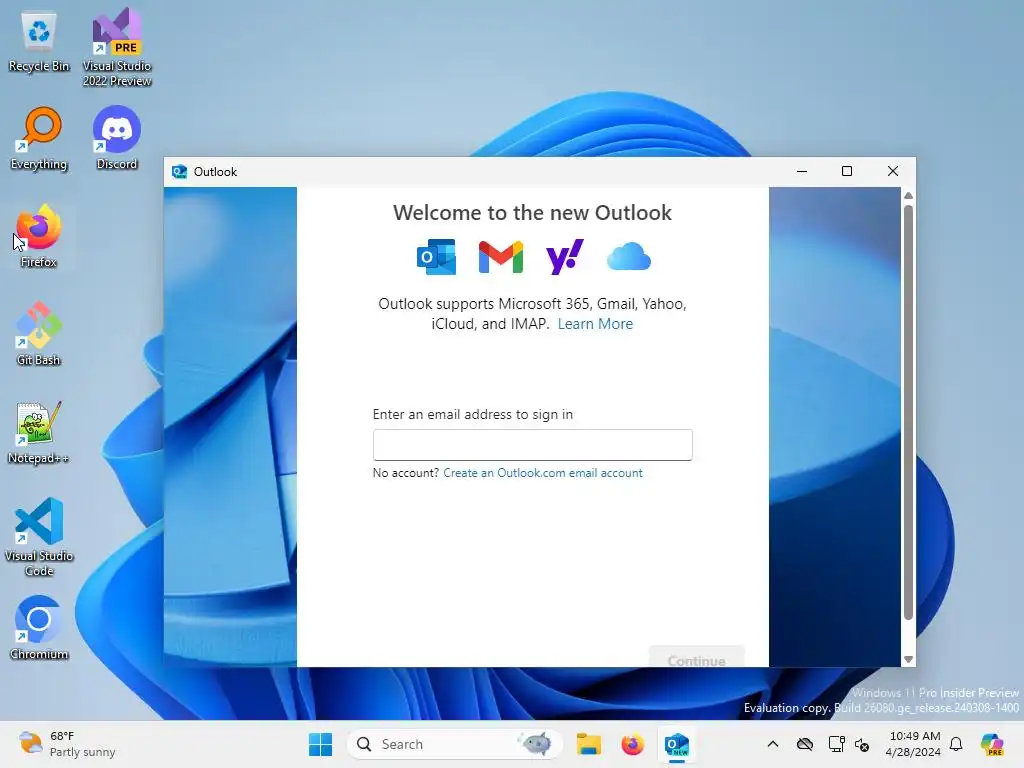Click the Outlook window scrollbar thumb
This screenshot has width=1024, height=768.
click(x=908, y=411)
